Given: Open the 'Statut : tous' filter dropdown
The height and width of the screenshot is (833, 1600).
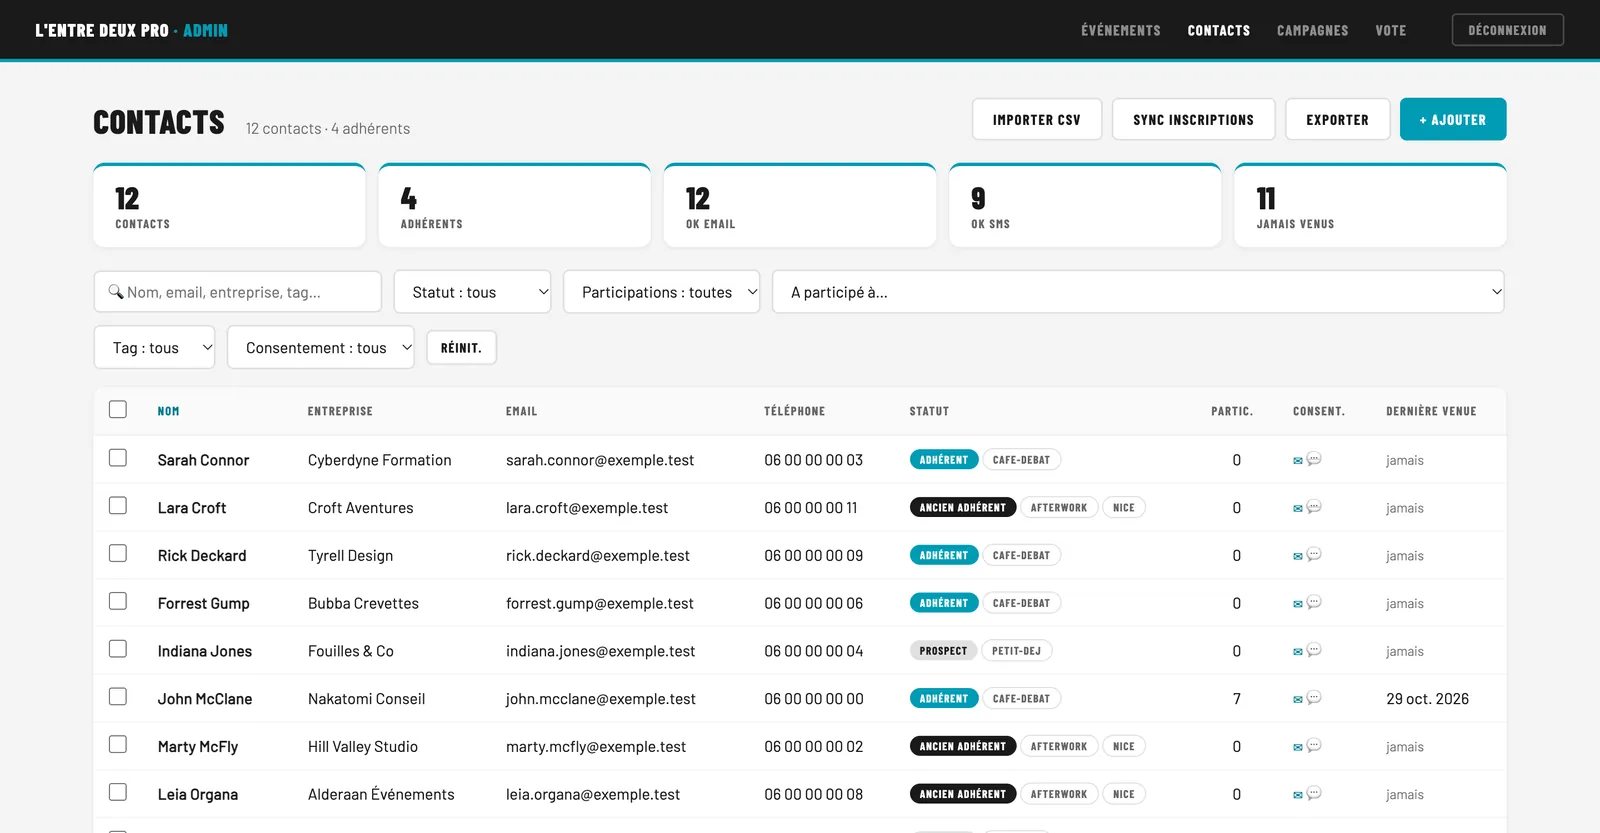Looking at the screenshot, I should pos(472,292).
